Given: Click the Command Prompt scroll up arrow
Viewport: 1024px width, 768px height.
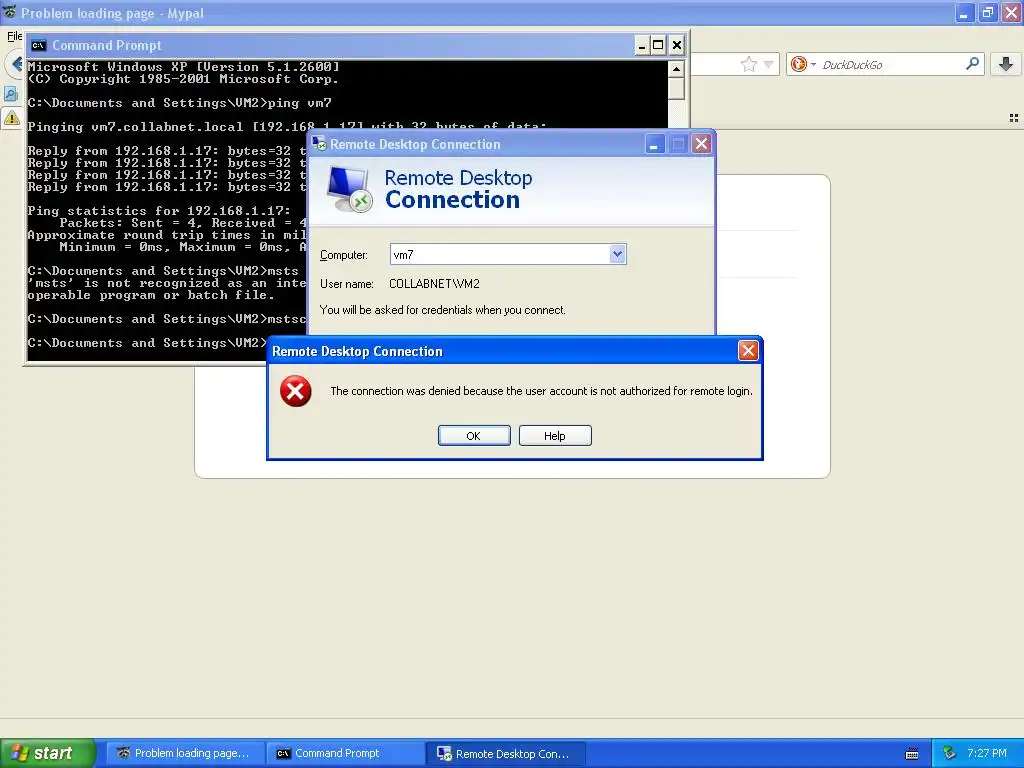Looking at the screenshot, I should pos(677,69).
